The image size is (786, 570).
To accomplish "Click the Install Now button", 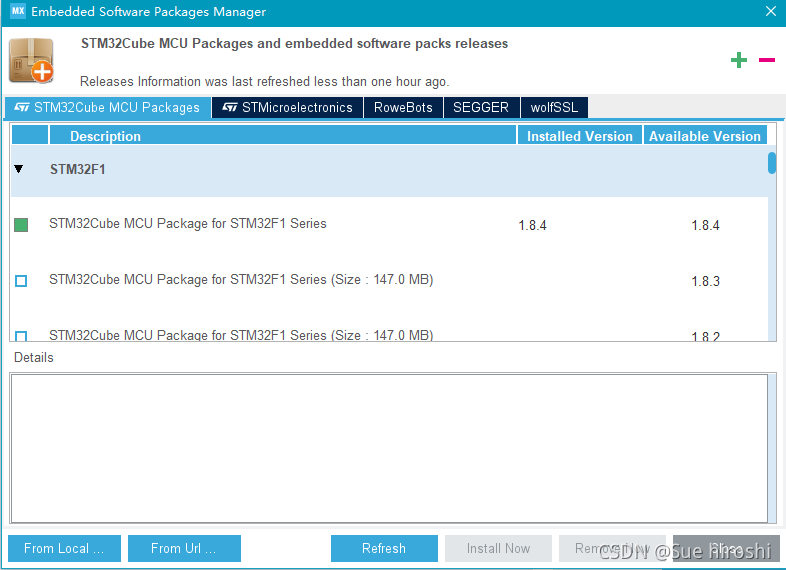I will (498, 548).
